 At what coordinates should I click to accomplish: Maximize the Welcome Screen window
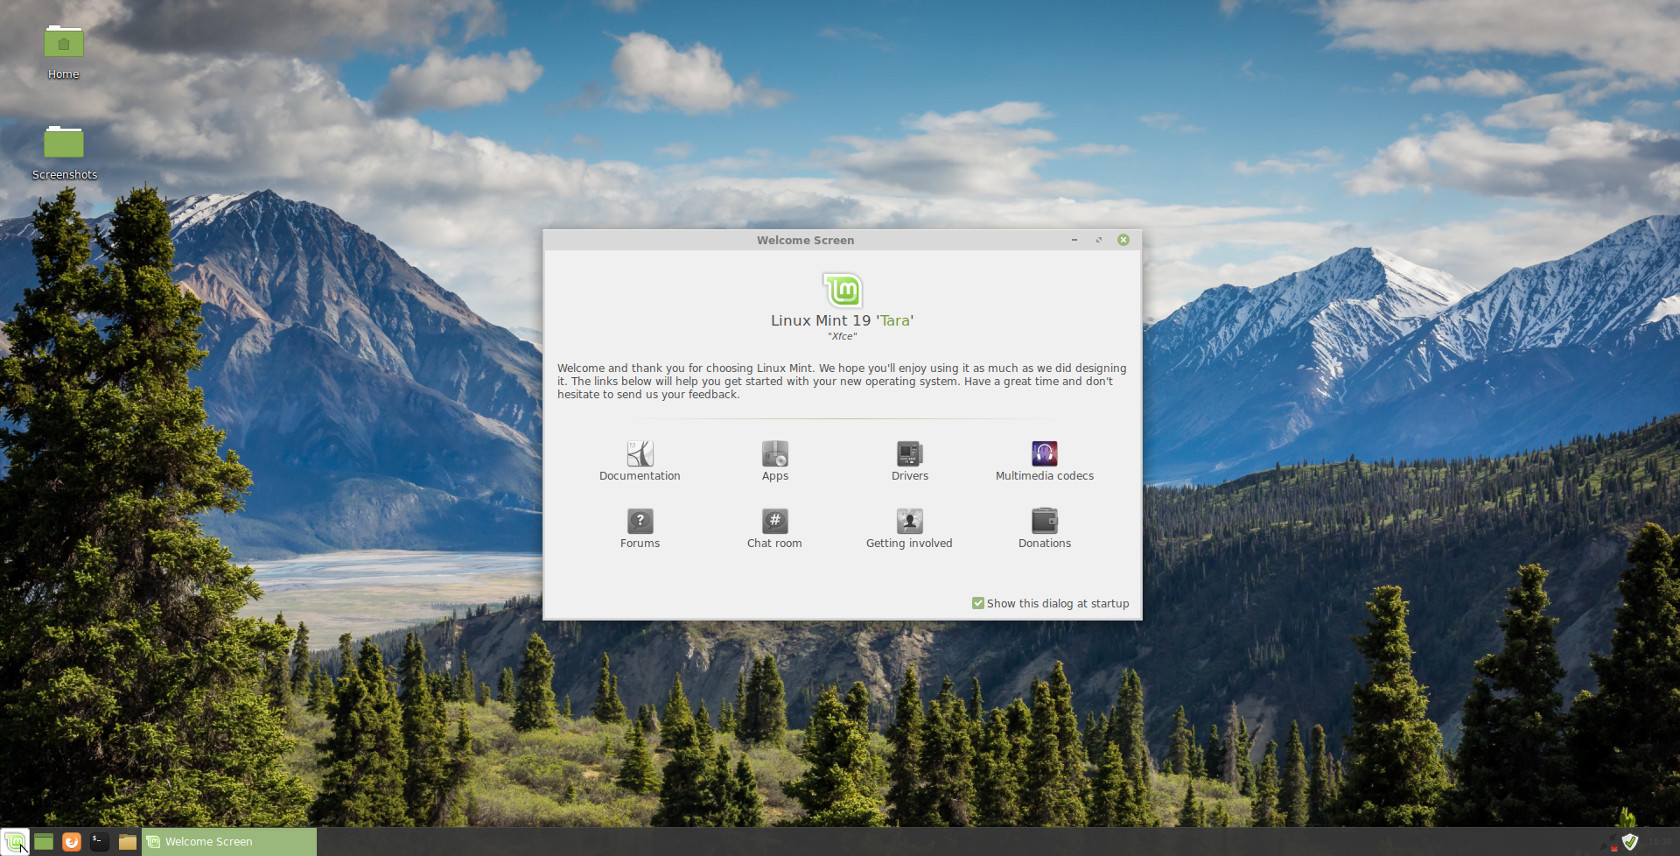pyautogui.click(x=1099, y=240)
